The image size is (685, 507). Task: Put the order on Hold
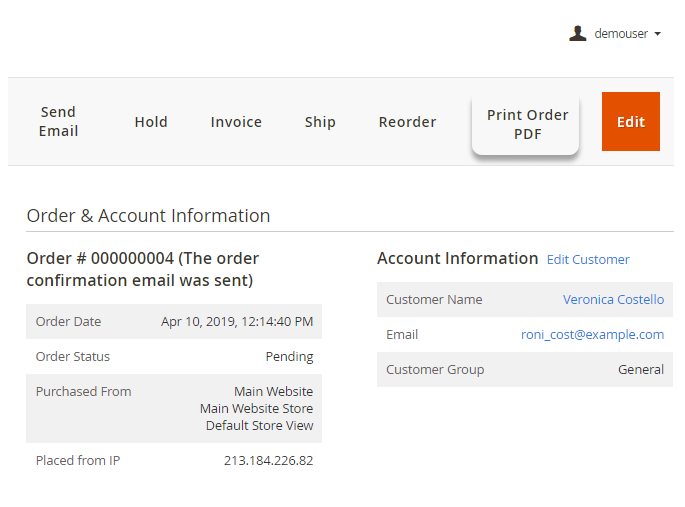(x=151, y=122)
